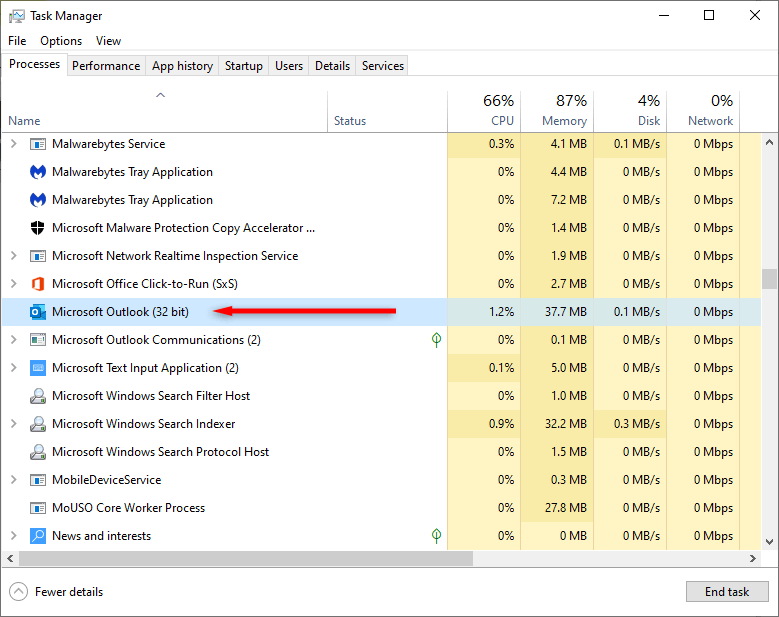Open the Options menu

[x=61, y=41]
